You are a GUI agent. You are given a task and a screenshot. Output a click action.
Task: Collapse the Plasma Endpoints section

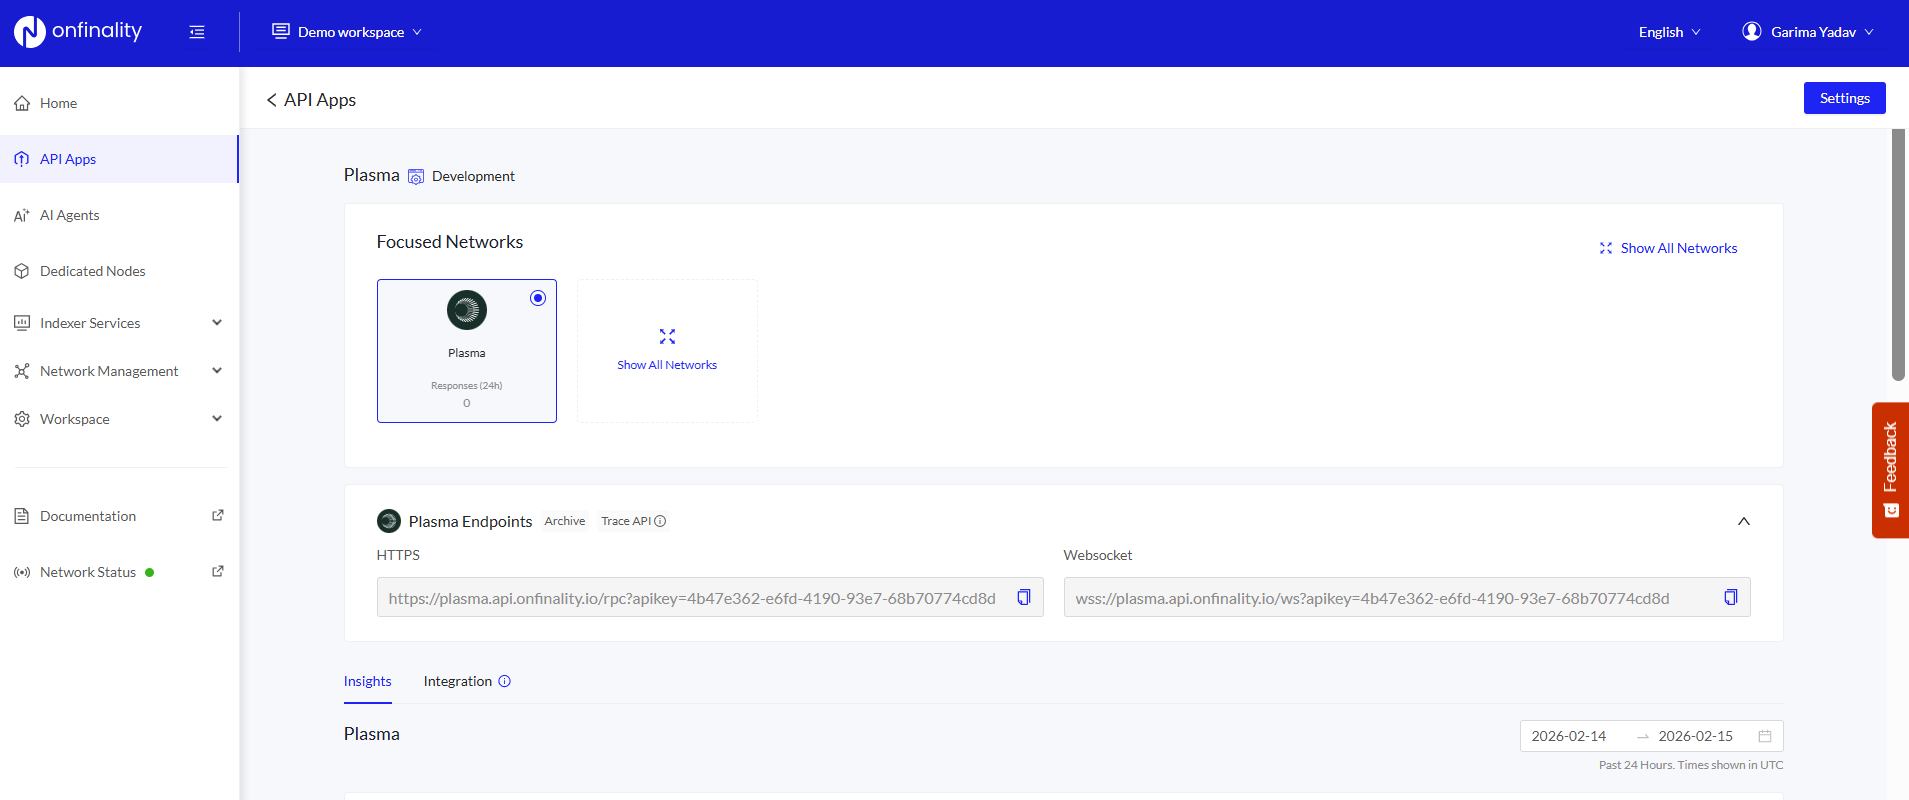(x=1743, y=521)
